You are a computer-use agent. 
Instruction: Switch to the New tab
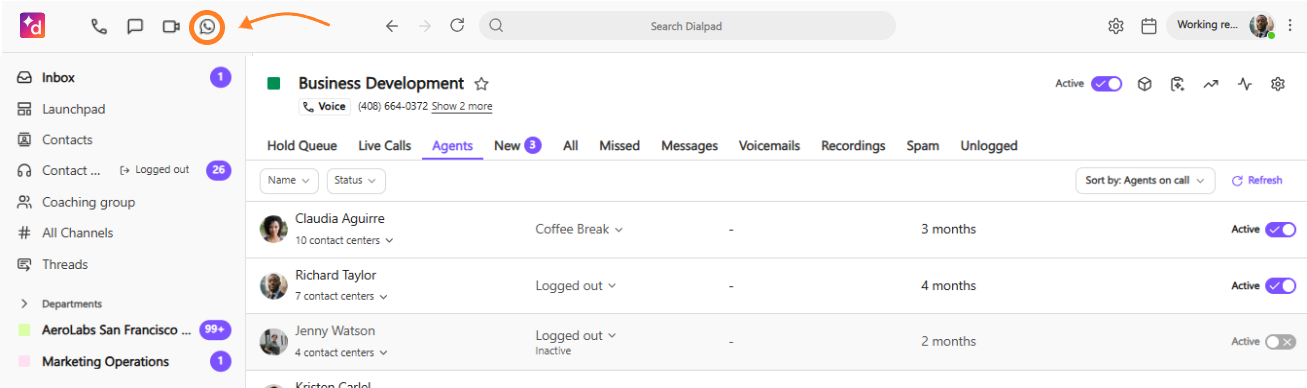(517, 146)
